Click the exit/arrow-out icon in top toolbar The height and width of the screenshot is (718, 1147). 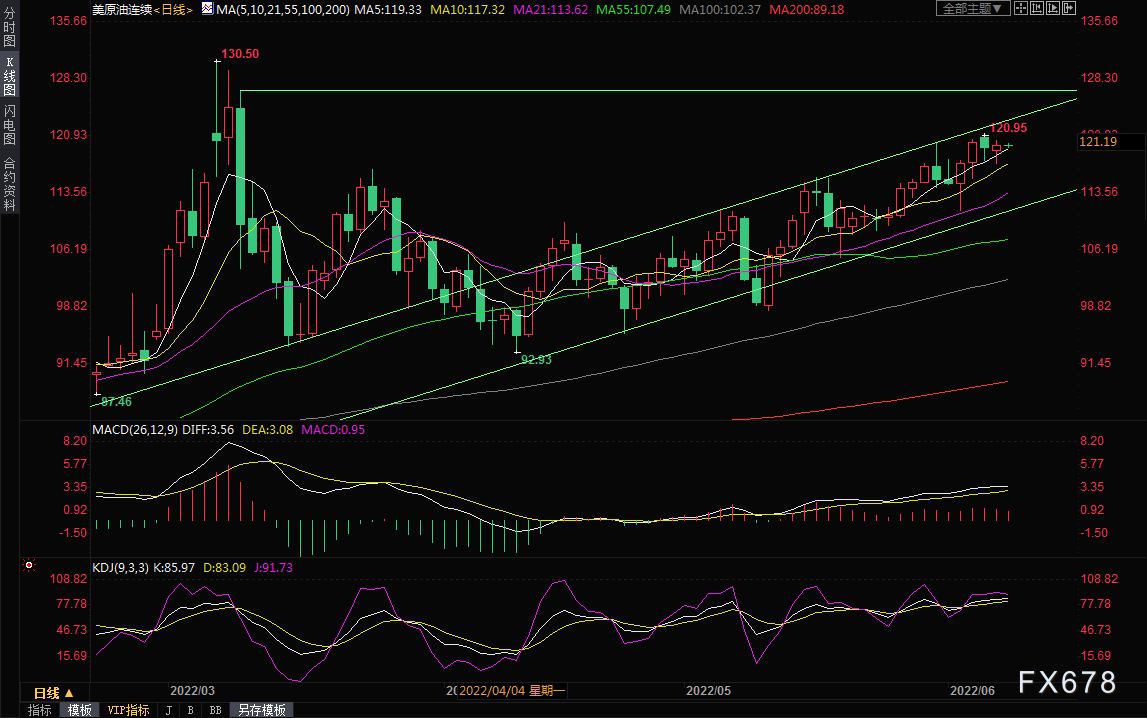[1069, 8]
